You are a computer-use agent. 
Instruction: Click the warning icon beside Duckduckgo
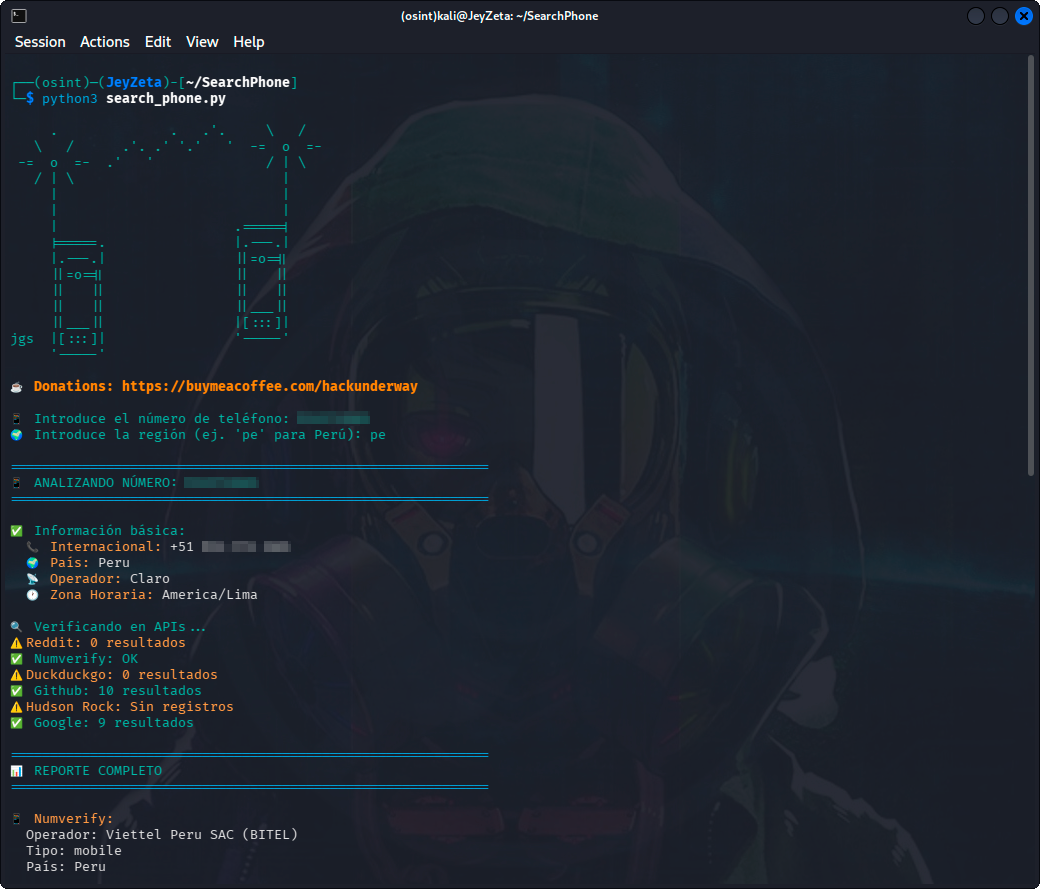tap(17, 675)
